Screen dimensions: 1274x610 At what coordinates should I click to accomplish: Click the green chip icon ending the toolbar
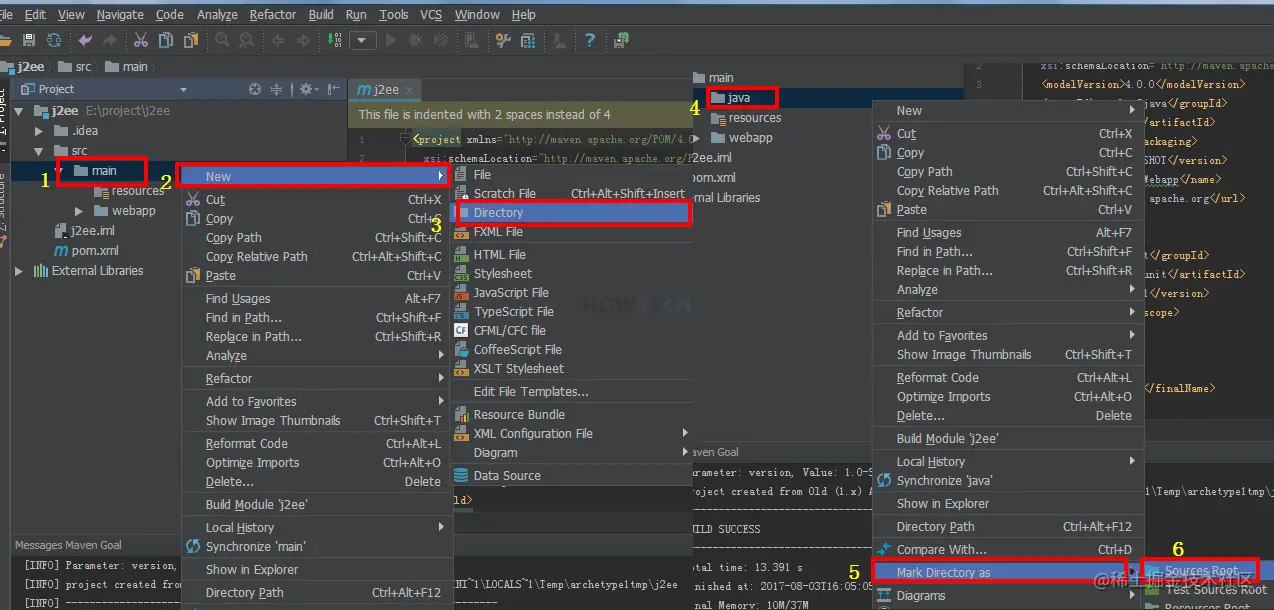pyautogui.click(x=622, y=40)
